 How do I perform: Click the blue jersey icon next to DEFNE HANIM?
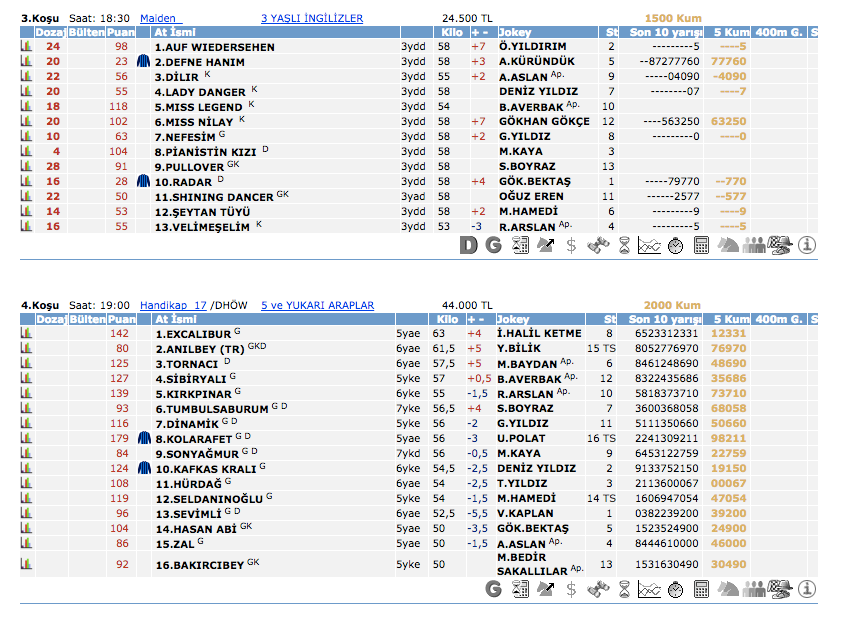point(143,61)
